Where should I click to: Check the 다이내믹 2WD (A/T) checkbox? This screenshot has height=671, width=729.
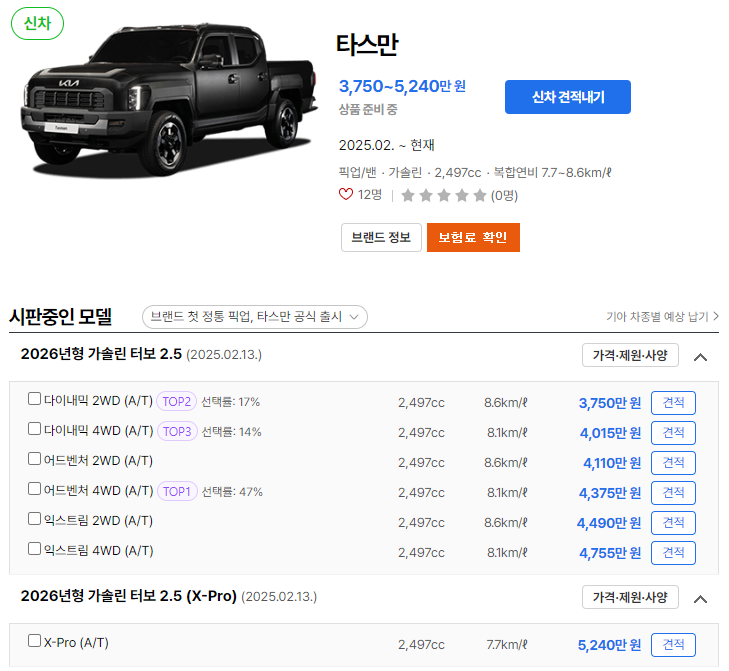click(34, 399)
